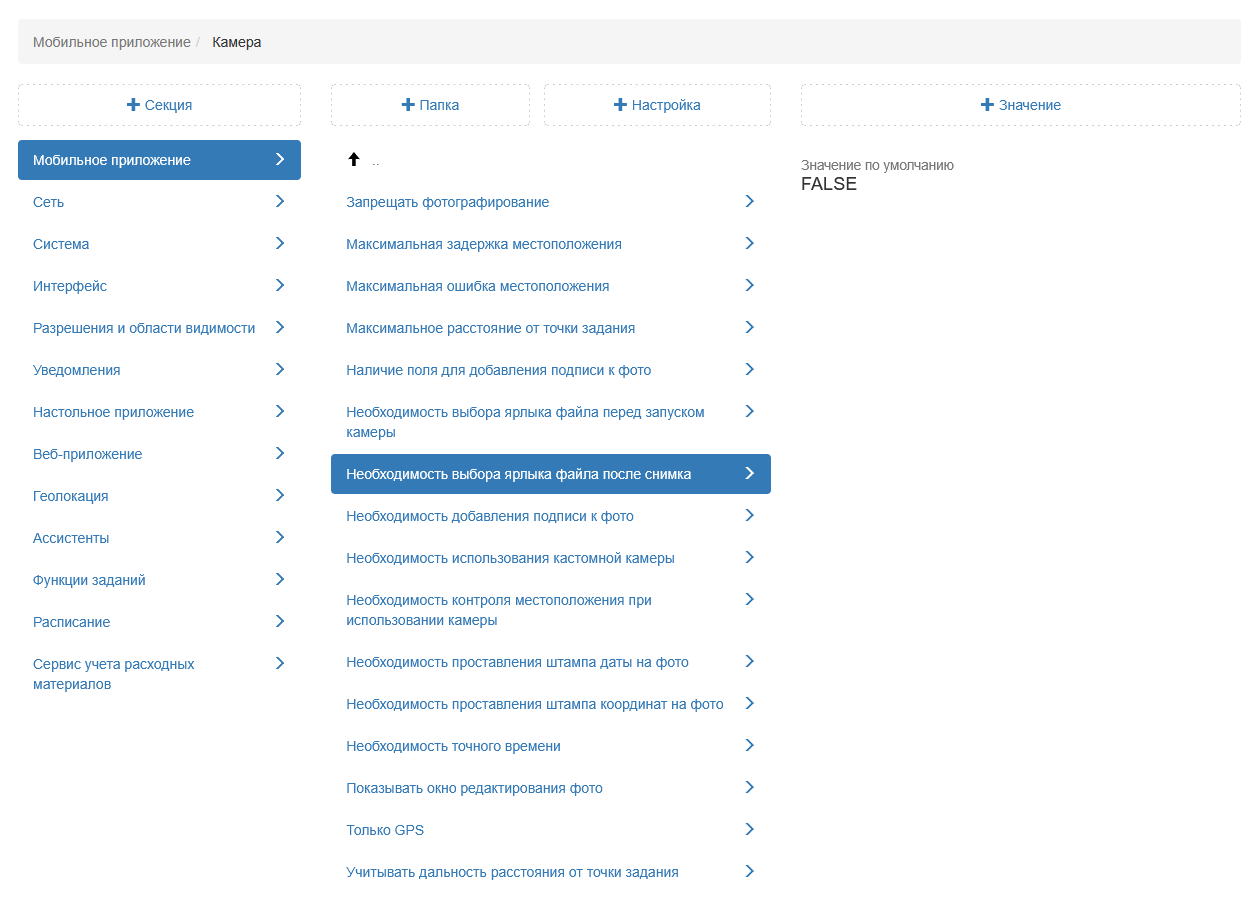Add a new value via Значение button
The height and width of the screenshot is (904, 1259).
pos(1020,105)
